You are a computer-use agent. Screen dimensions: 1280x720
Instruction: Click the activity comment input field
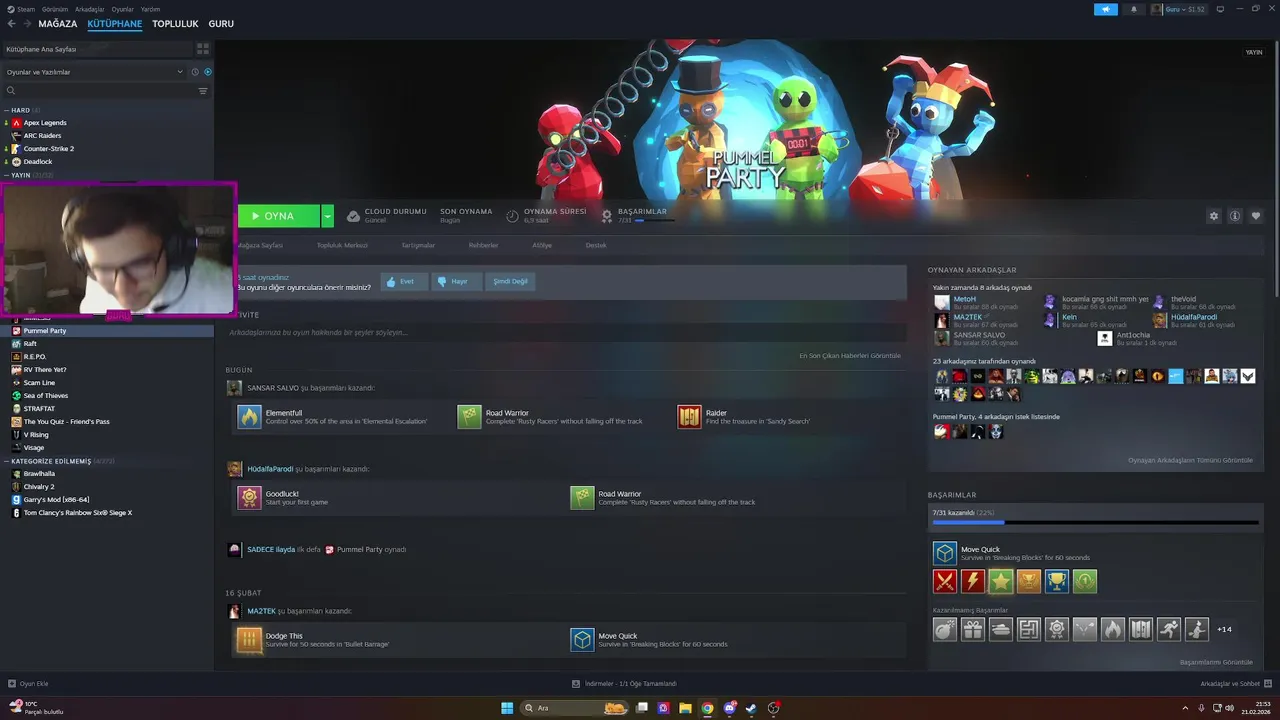(564, 333)
